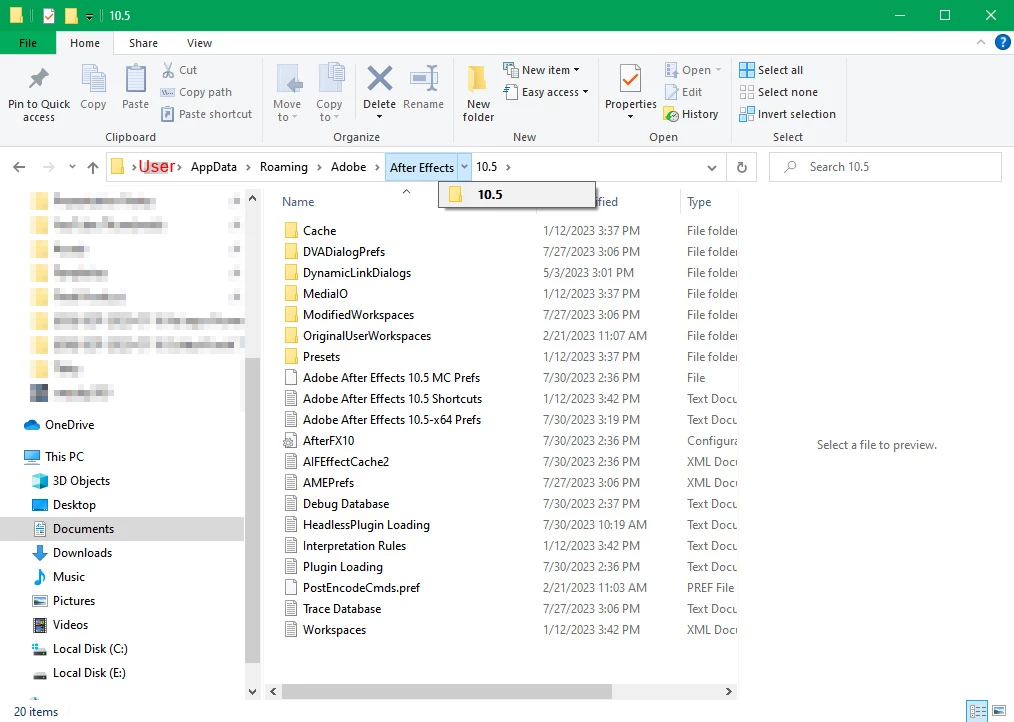This screenshot has width=1014, height=722.
Task: Click the Move to icon
Action: (288, 80)
